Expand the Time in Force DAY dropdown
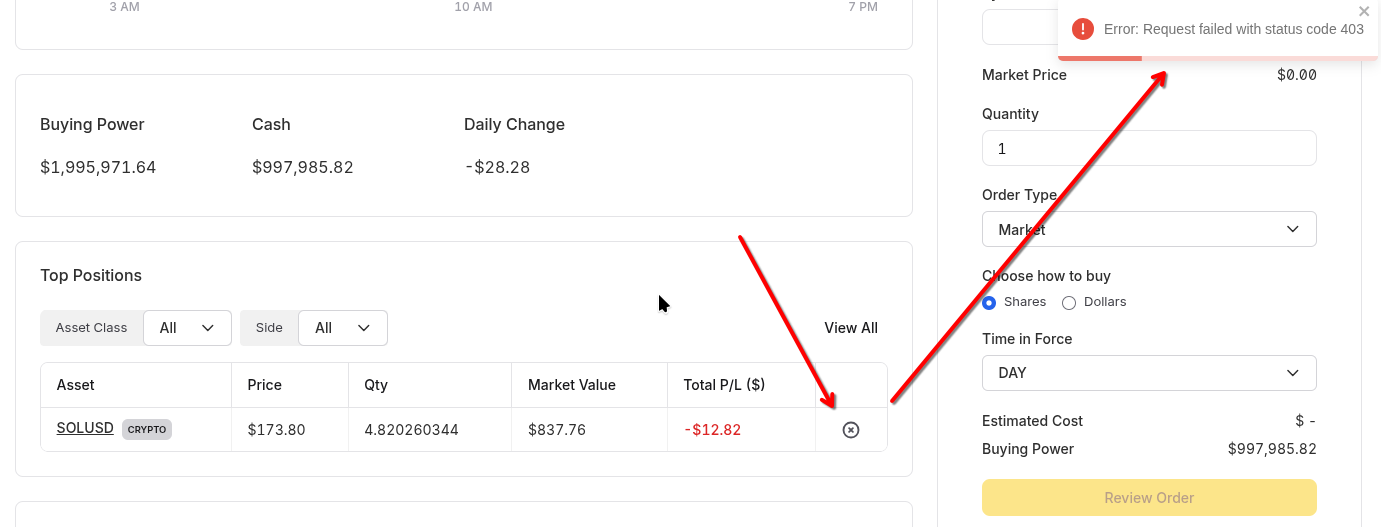Image resolution: width=1381 pixels, height=527 pixels. point(1149,373)
